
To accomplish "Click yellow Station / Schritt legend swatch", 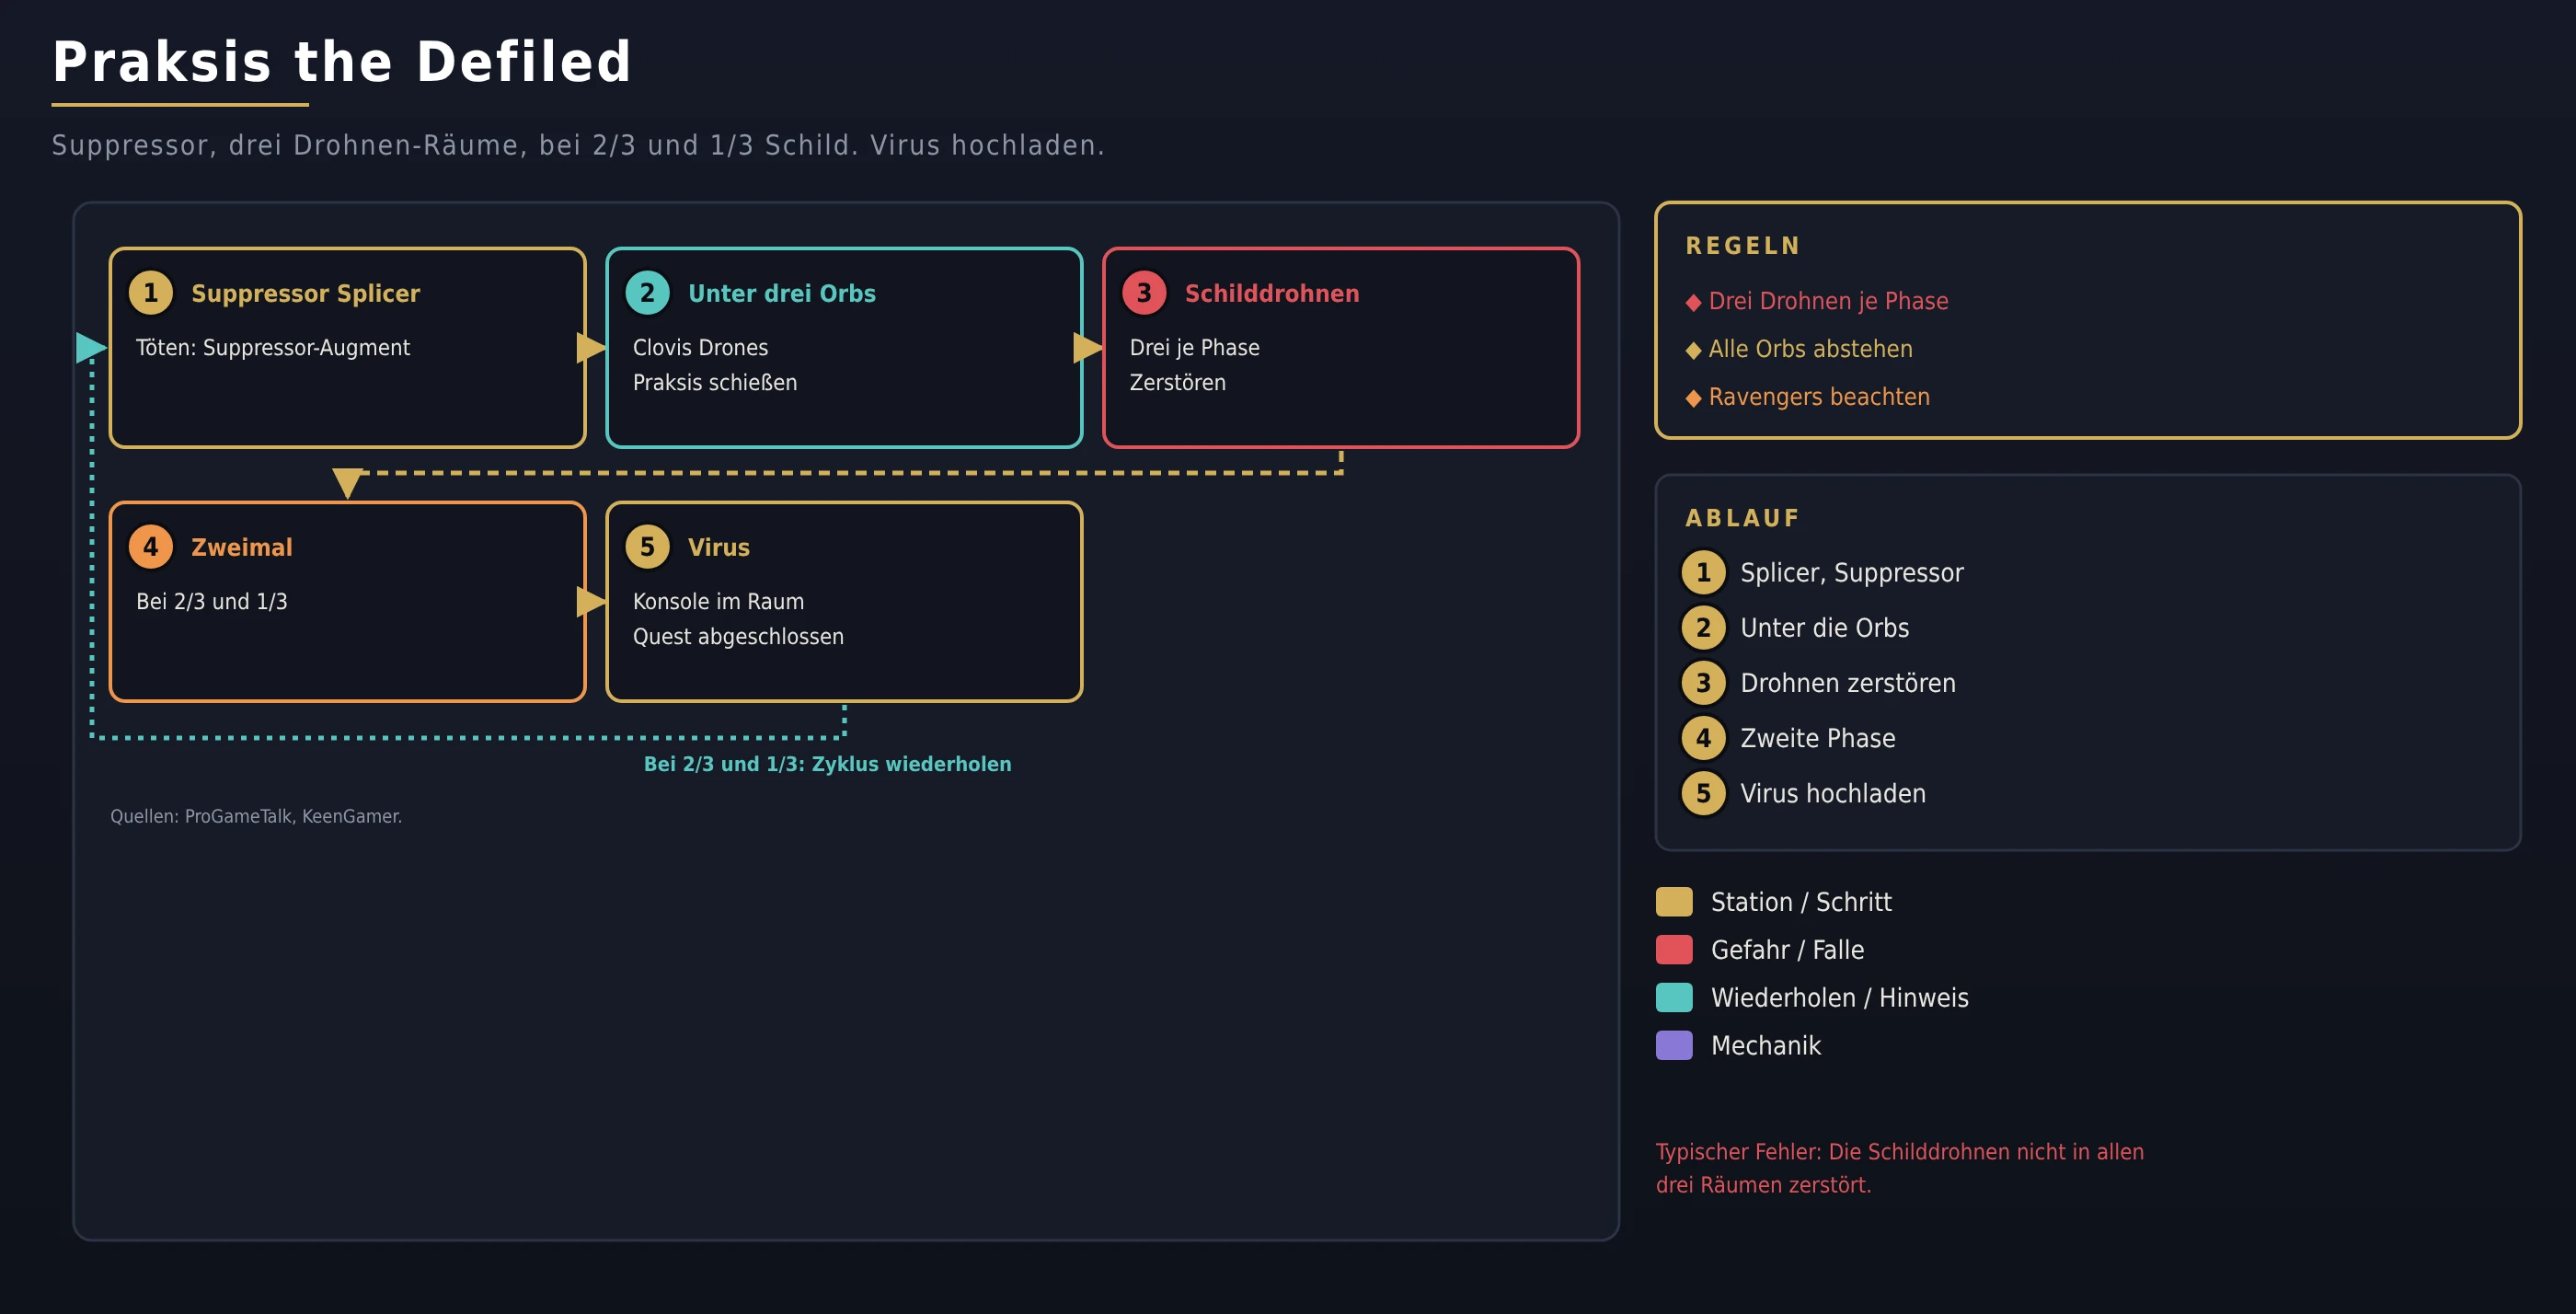I will (x=1674, y=901).
